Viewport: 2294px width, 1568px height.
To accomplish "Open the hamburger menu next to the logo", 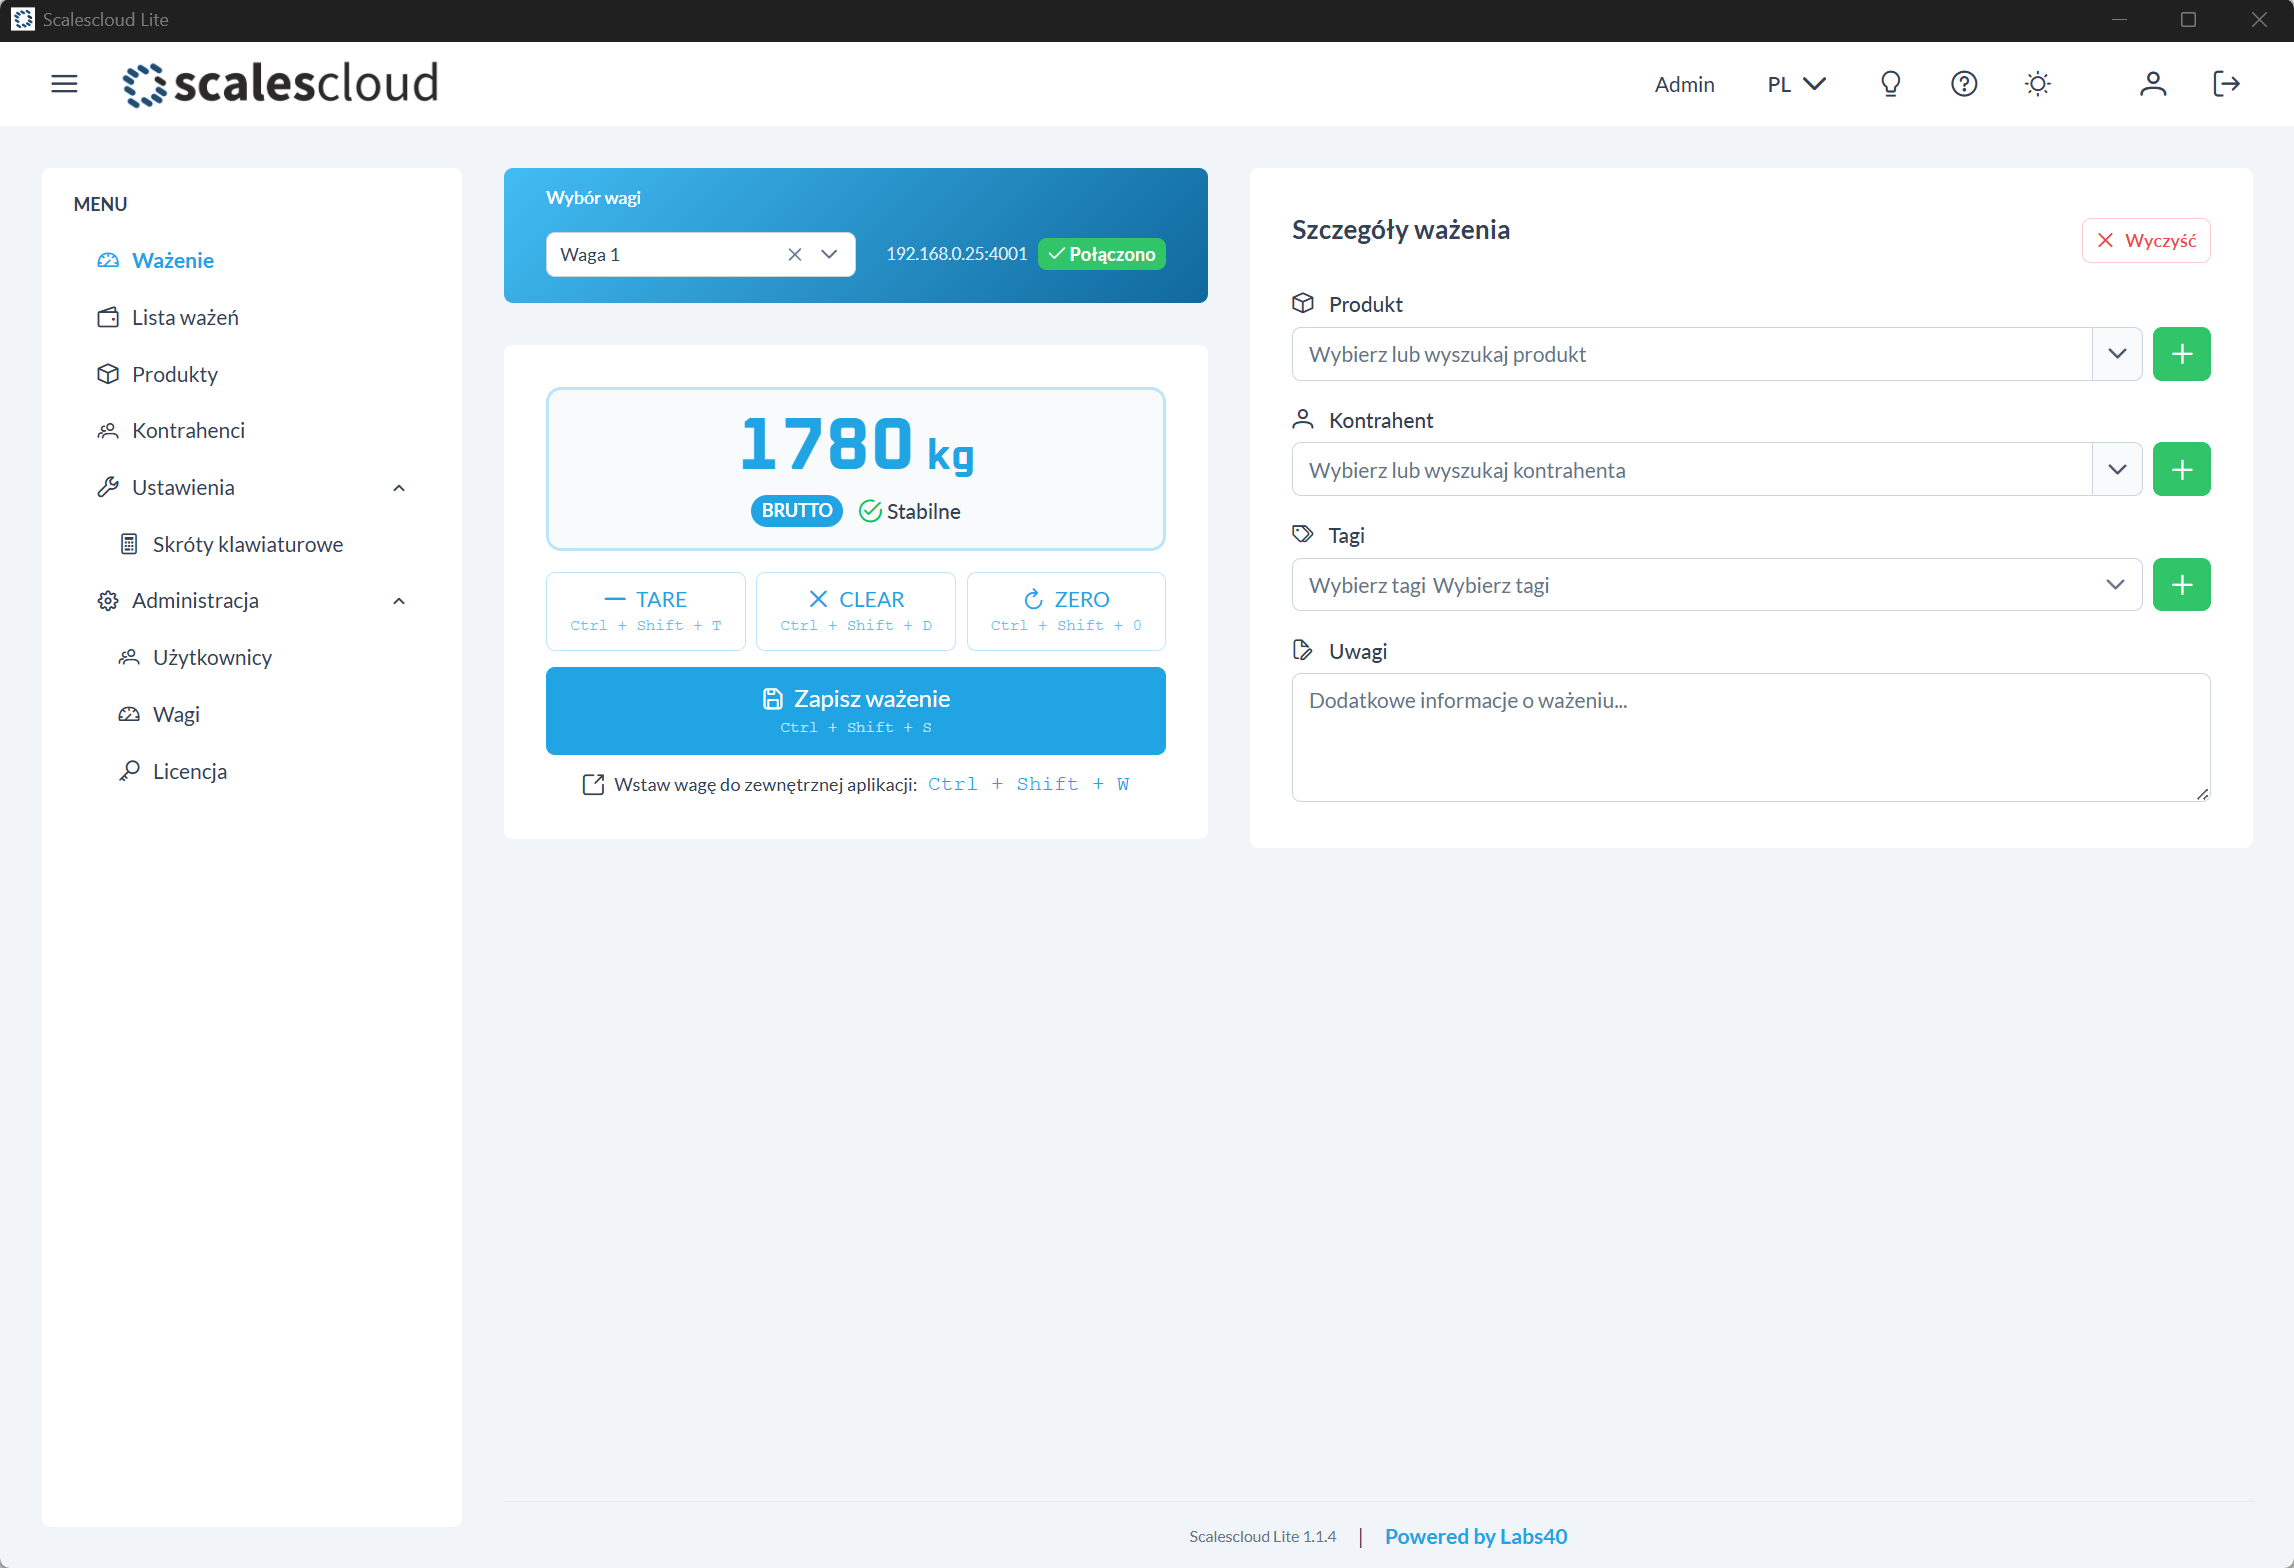I will [x=63, y=84].
